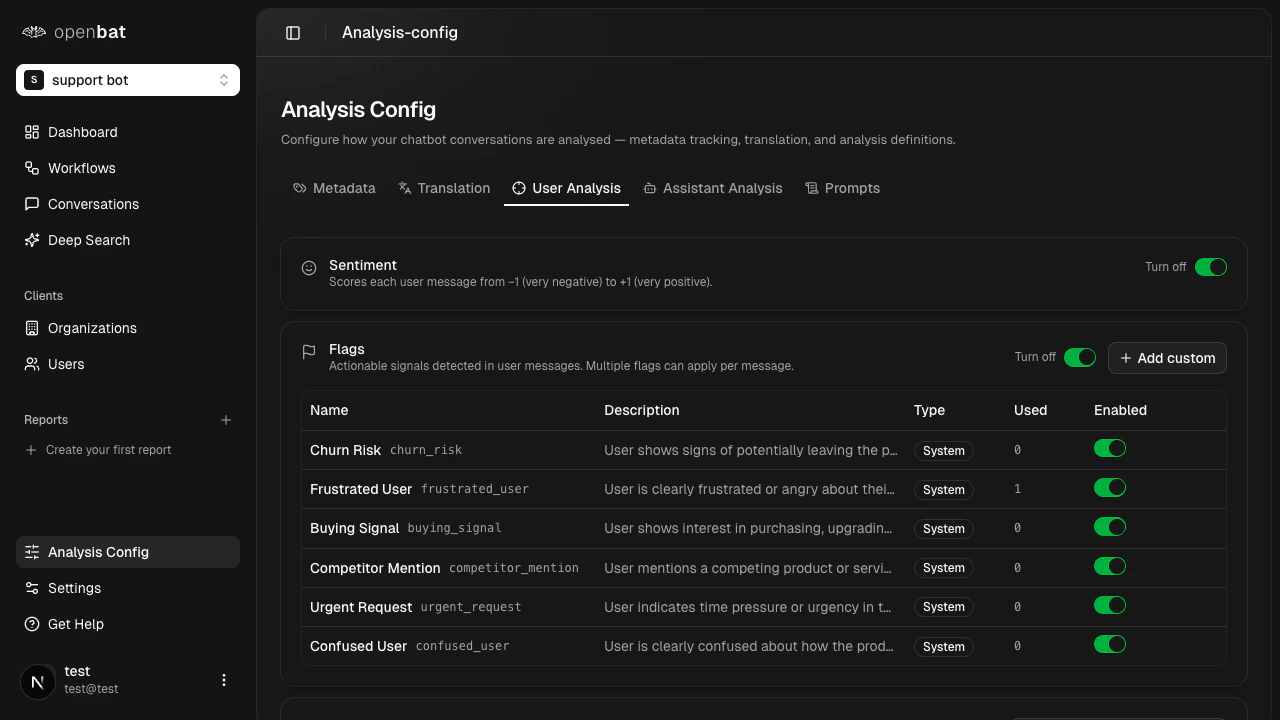
Task: Click the Conversations chat bubble icon
Action: 30,204
